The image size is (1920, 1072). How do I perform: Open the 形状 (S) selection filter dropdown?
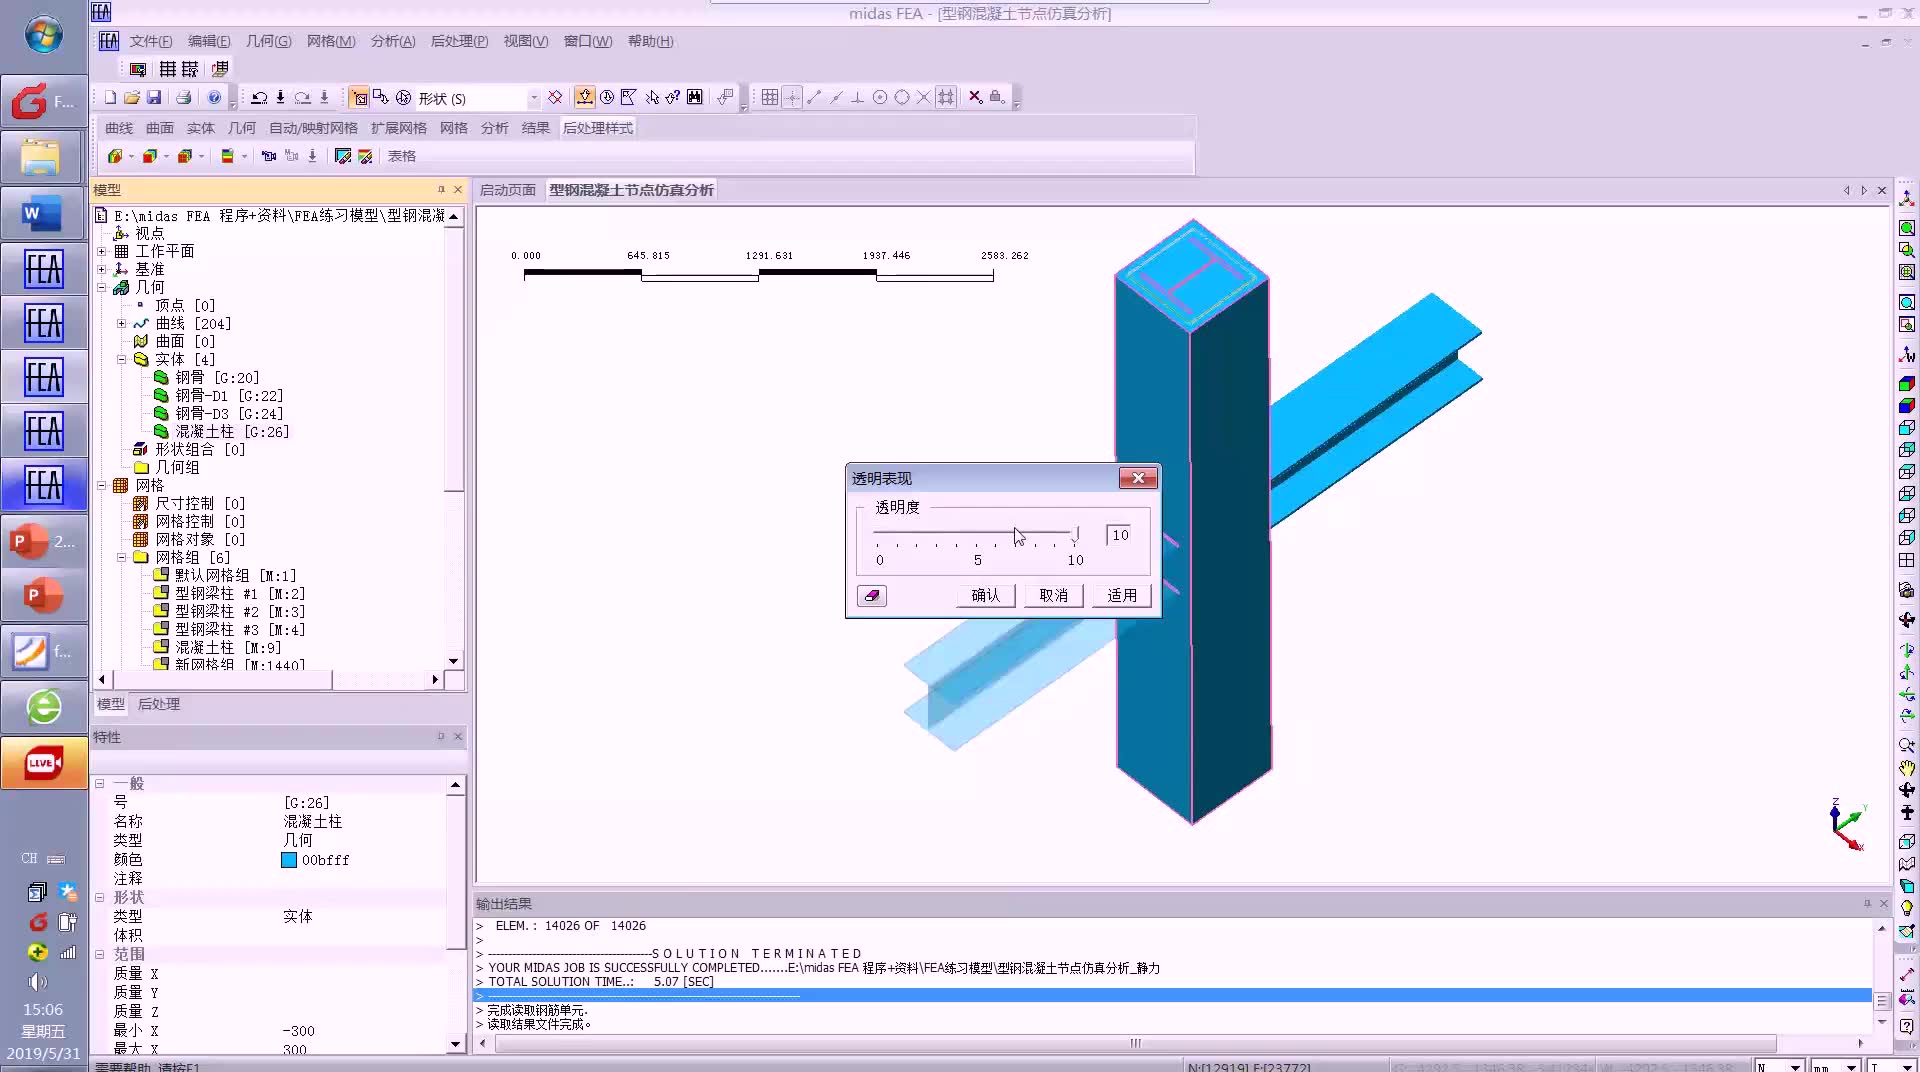(x=534, y=98)
